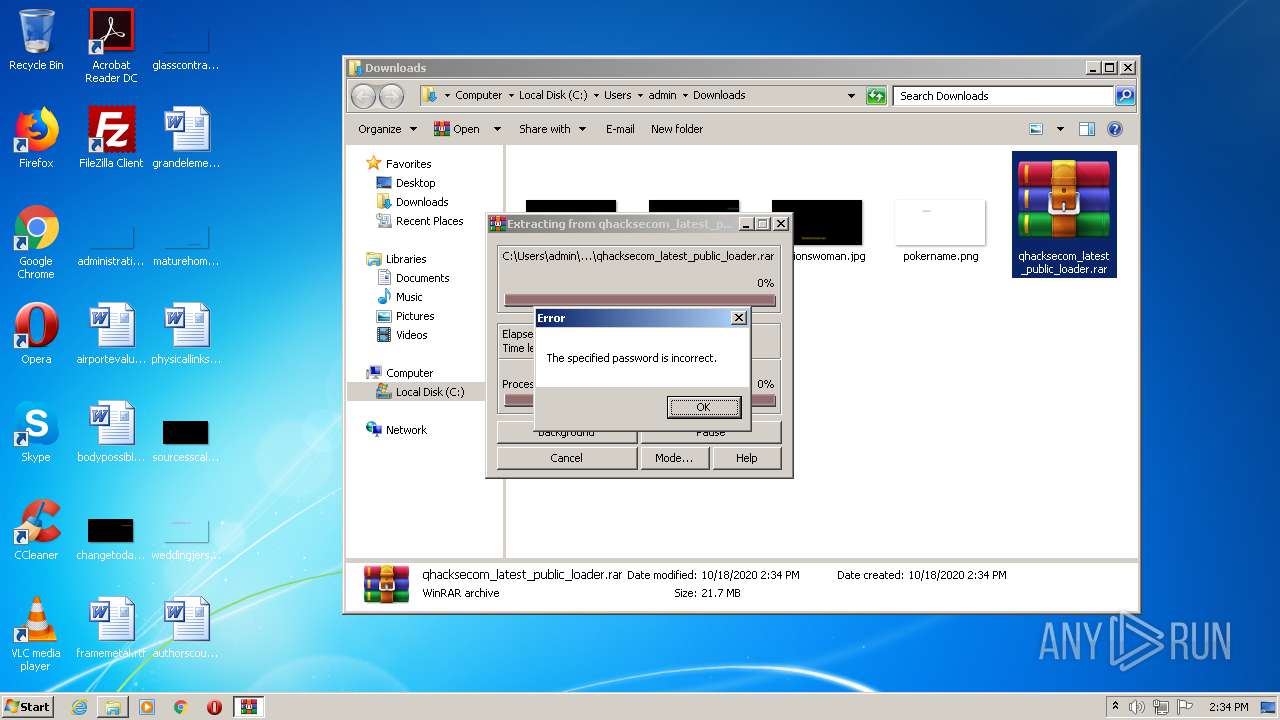This screenshot has width=1280, height=720.
Task: Launch Opera desktop shortcut
Action: [x=36, y=334]
